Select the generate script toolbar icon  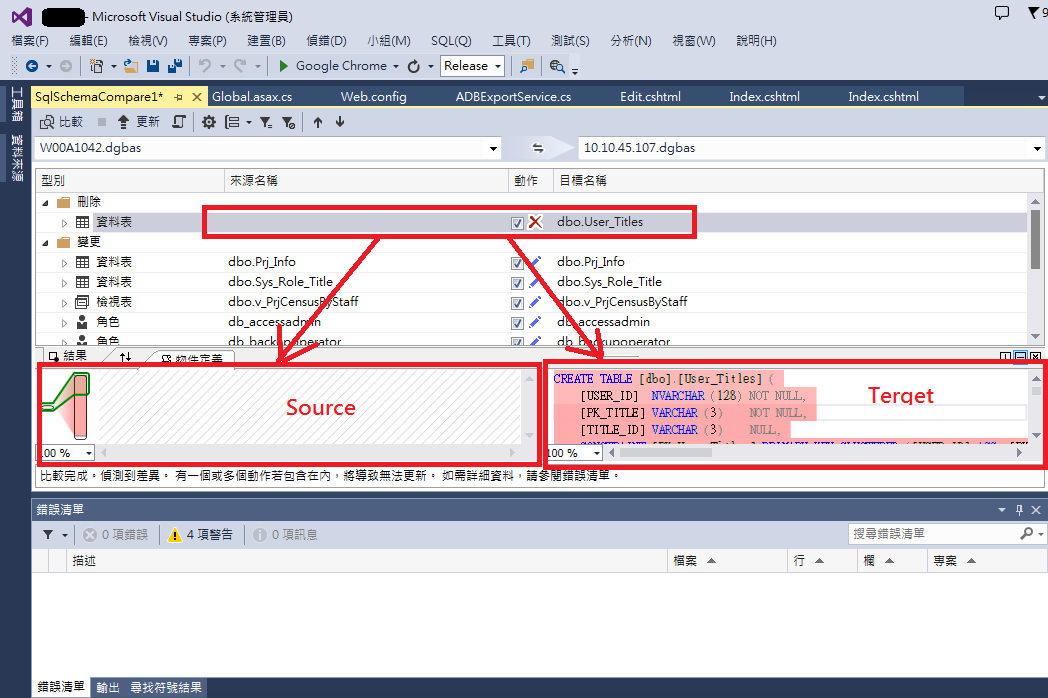tap(177, 122)
